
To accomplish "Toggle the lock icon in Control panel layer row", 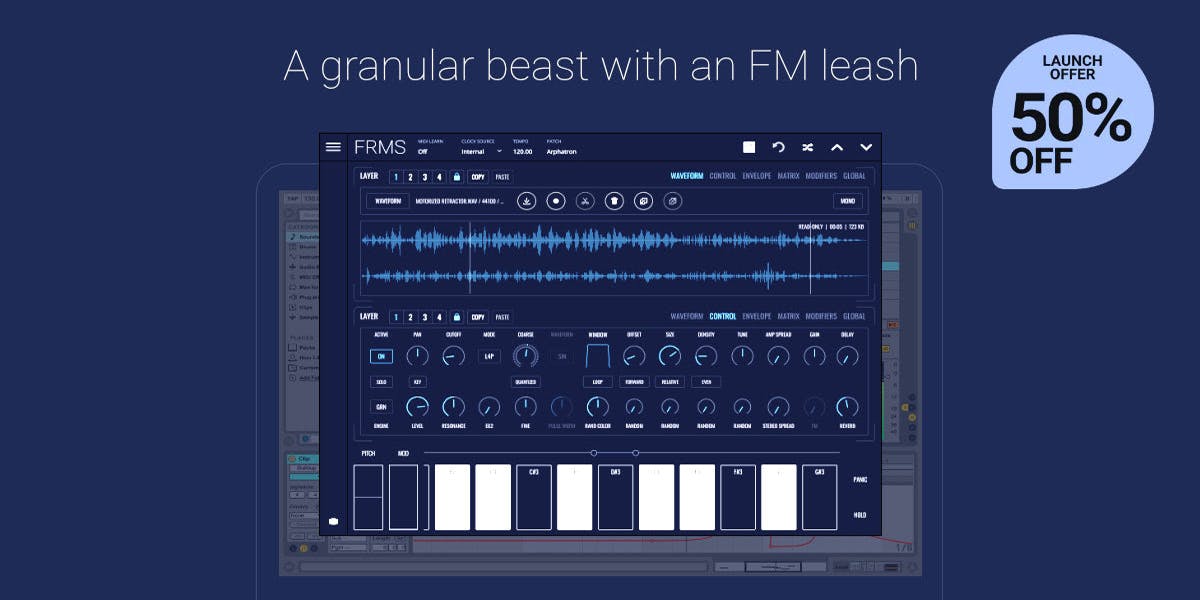I will pyautogui.click(x=456, y=317).
